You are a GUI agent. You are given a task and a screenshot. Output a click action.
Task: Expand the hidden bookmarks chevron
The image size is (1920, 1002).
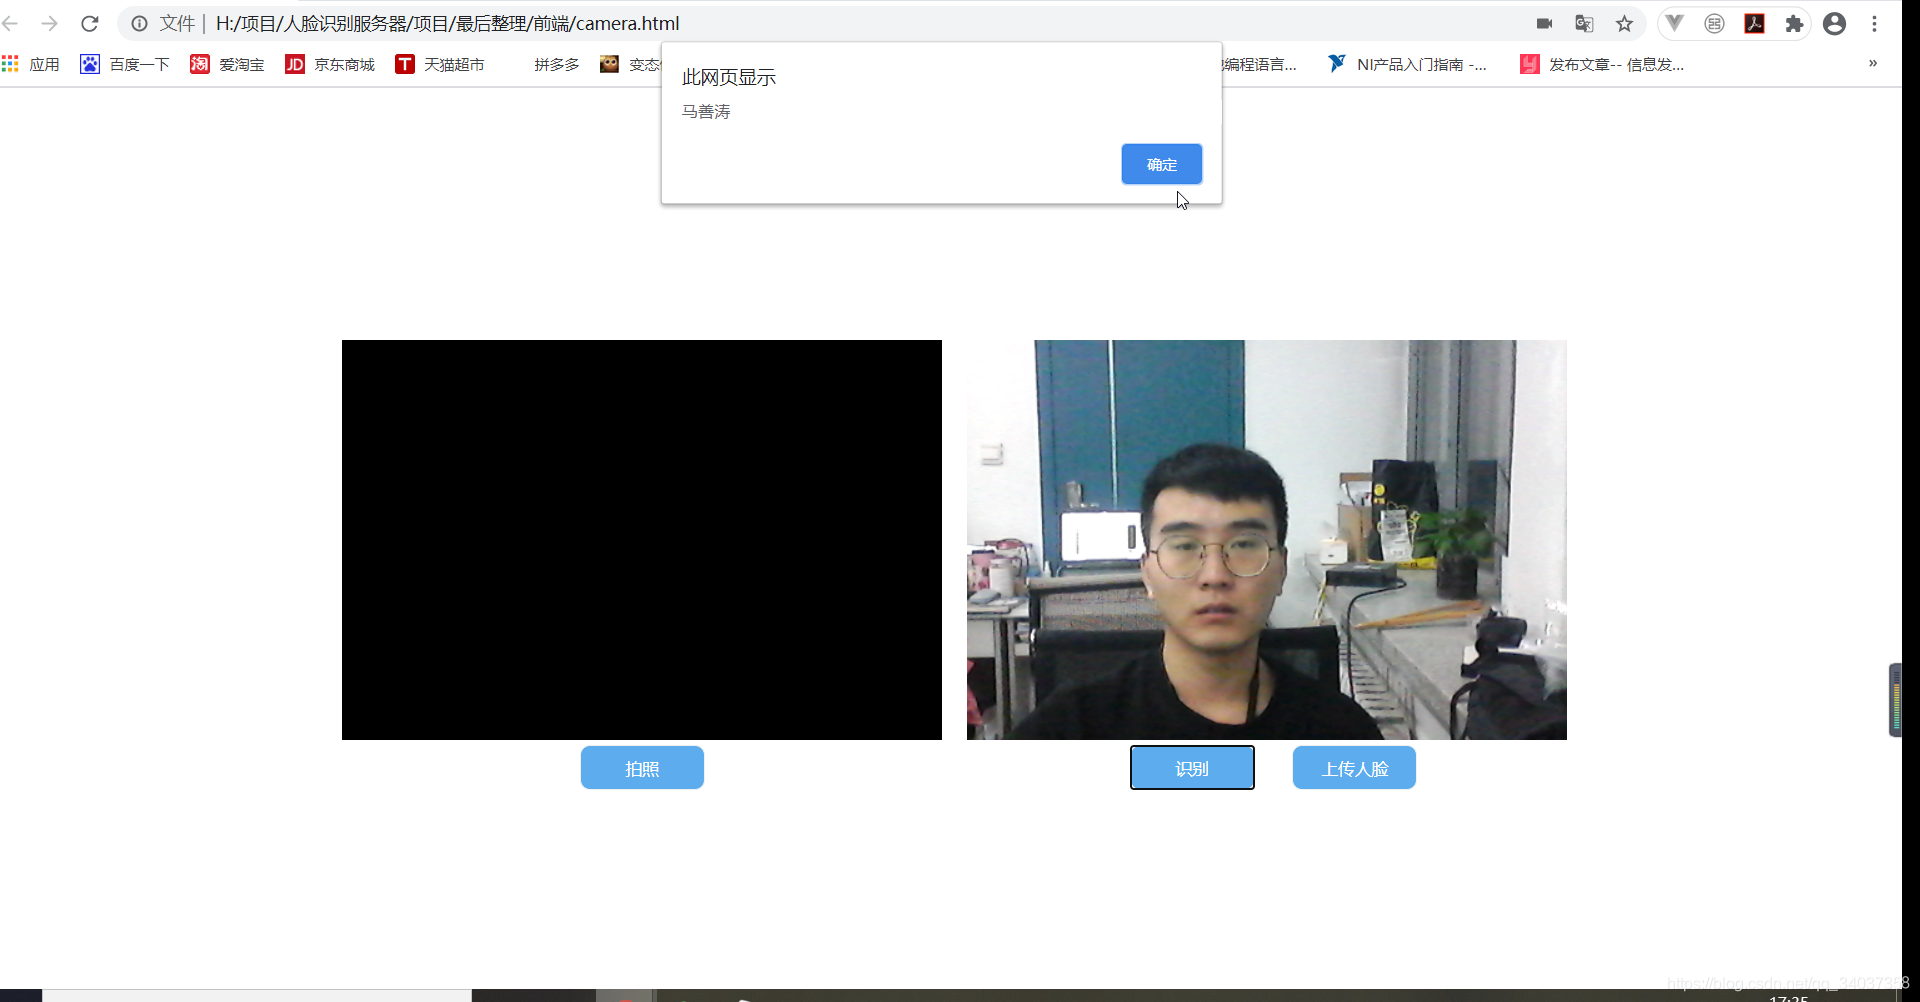(1873, 63)
